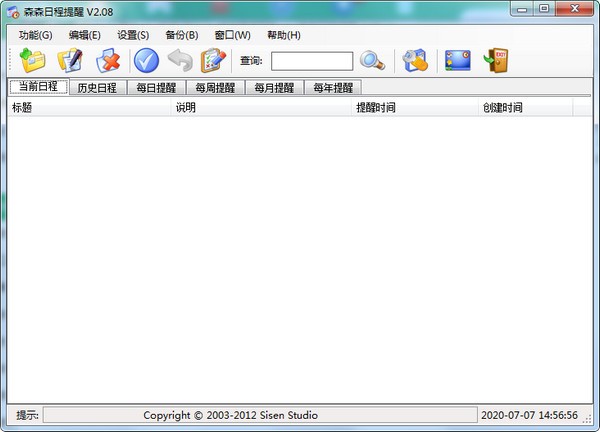This screenshot has width=600, height=432.
Task: Click the new schedule folder icon
Action: pos(33,61)
